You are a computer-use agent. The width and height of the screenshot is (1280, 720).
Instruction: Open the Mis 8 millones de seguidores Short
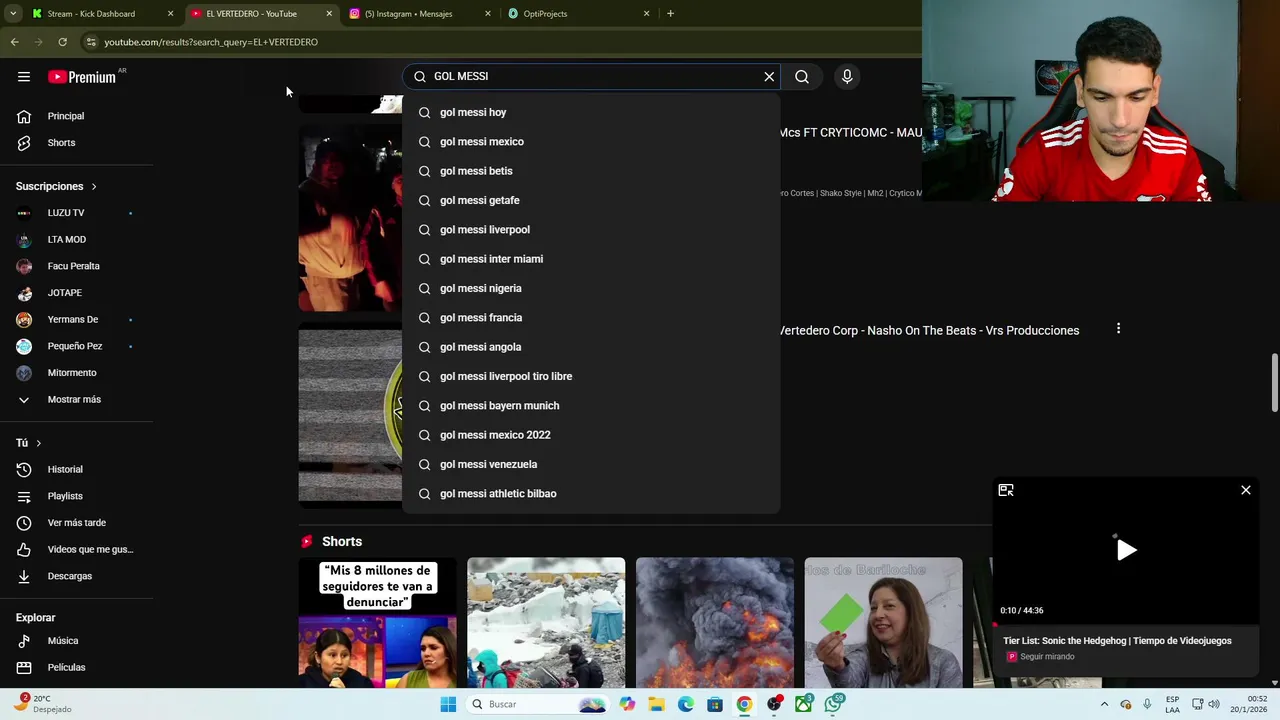coord(377,622)
